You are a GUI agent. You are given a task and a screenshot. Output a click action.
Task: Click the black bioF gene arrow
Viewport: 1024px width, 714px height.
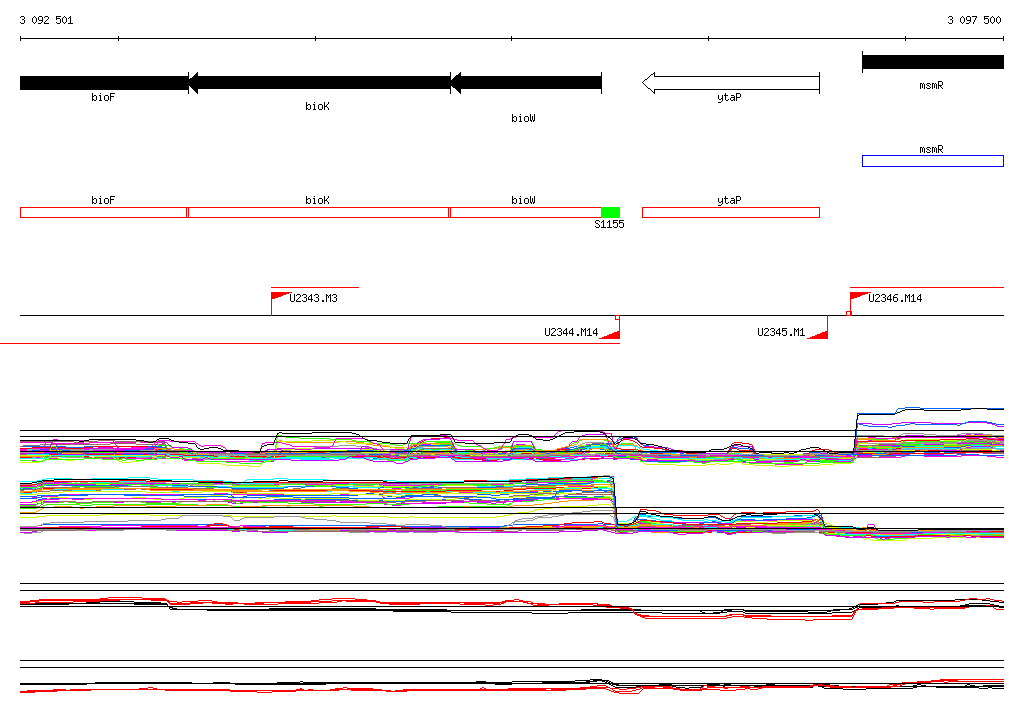point(104,83)
